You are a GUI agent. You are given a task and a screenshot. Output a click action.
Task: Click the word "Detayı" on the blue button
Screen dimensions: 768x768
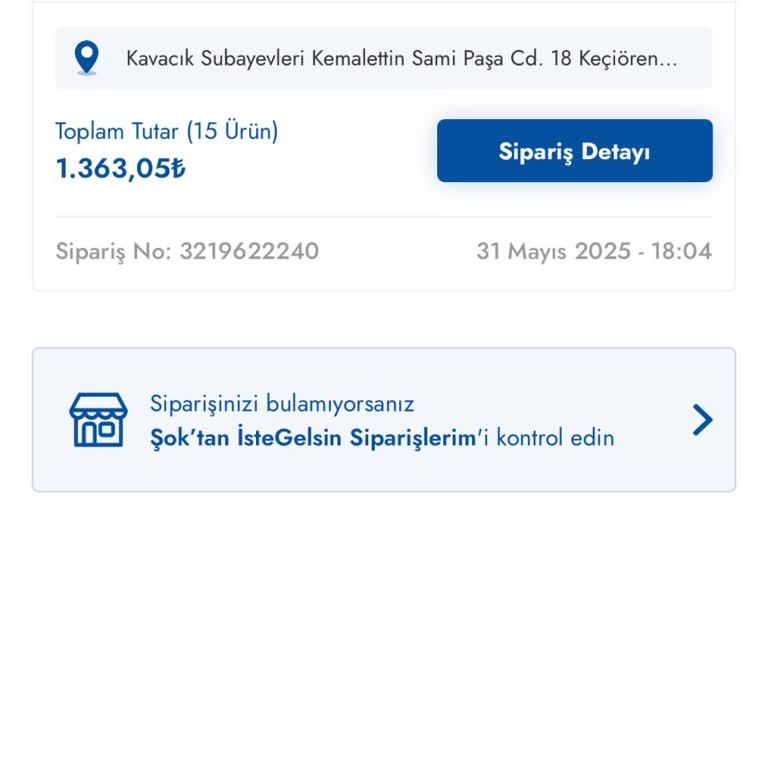click(x=615, y=151)
